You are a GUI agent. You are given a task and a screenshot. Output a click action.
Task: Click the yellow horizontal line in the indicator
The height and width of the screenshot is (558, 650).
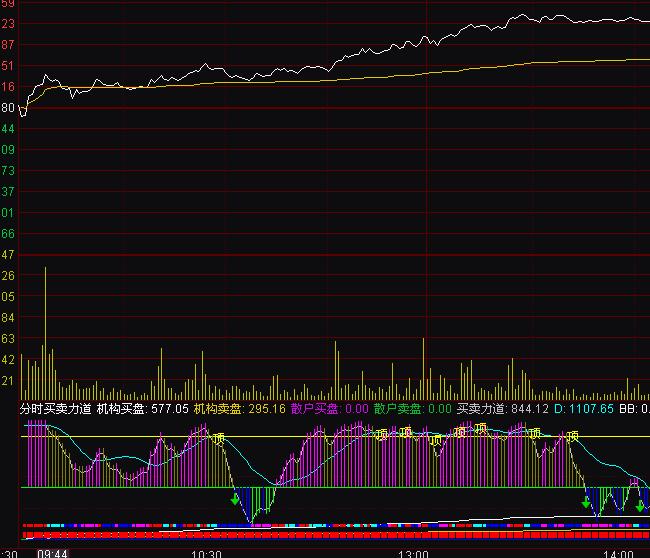click(x=300, y=436)
